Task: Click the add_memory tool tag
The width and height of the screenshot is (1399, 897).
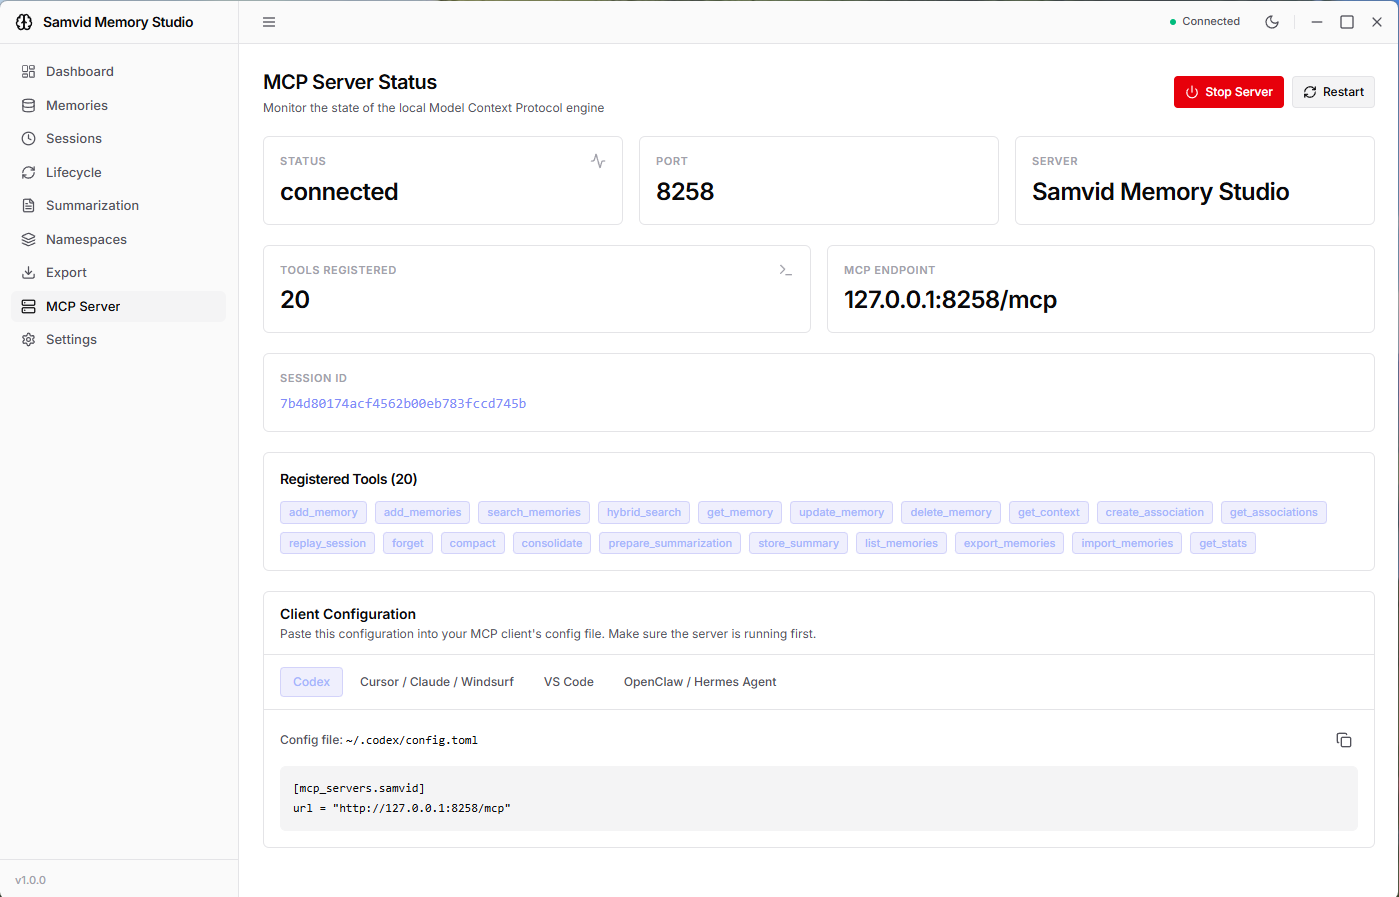Action: [323, 513]
